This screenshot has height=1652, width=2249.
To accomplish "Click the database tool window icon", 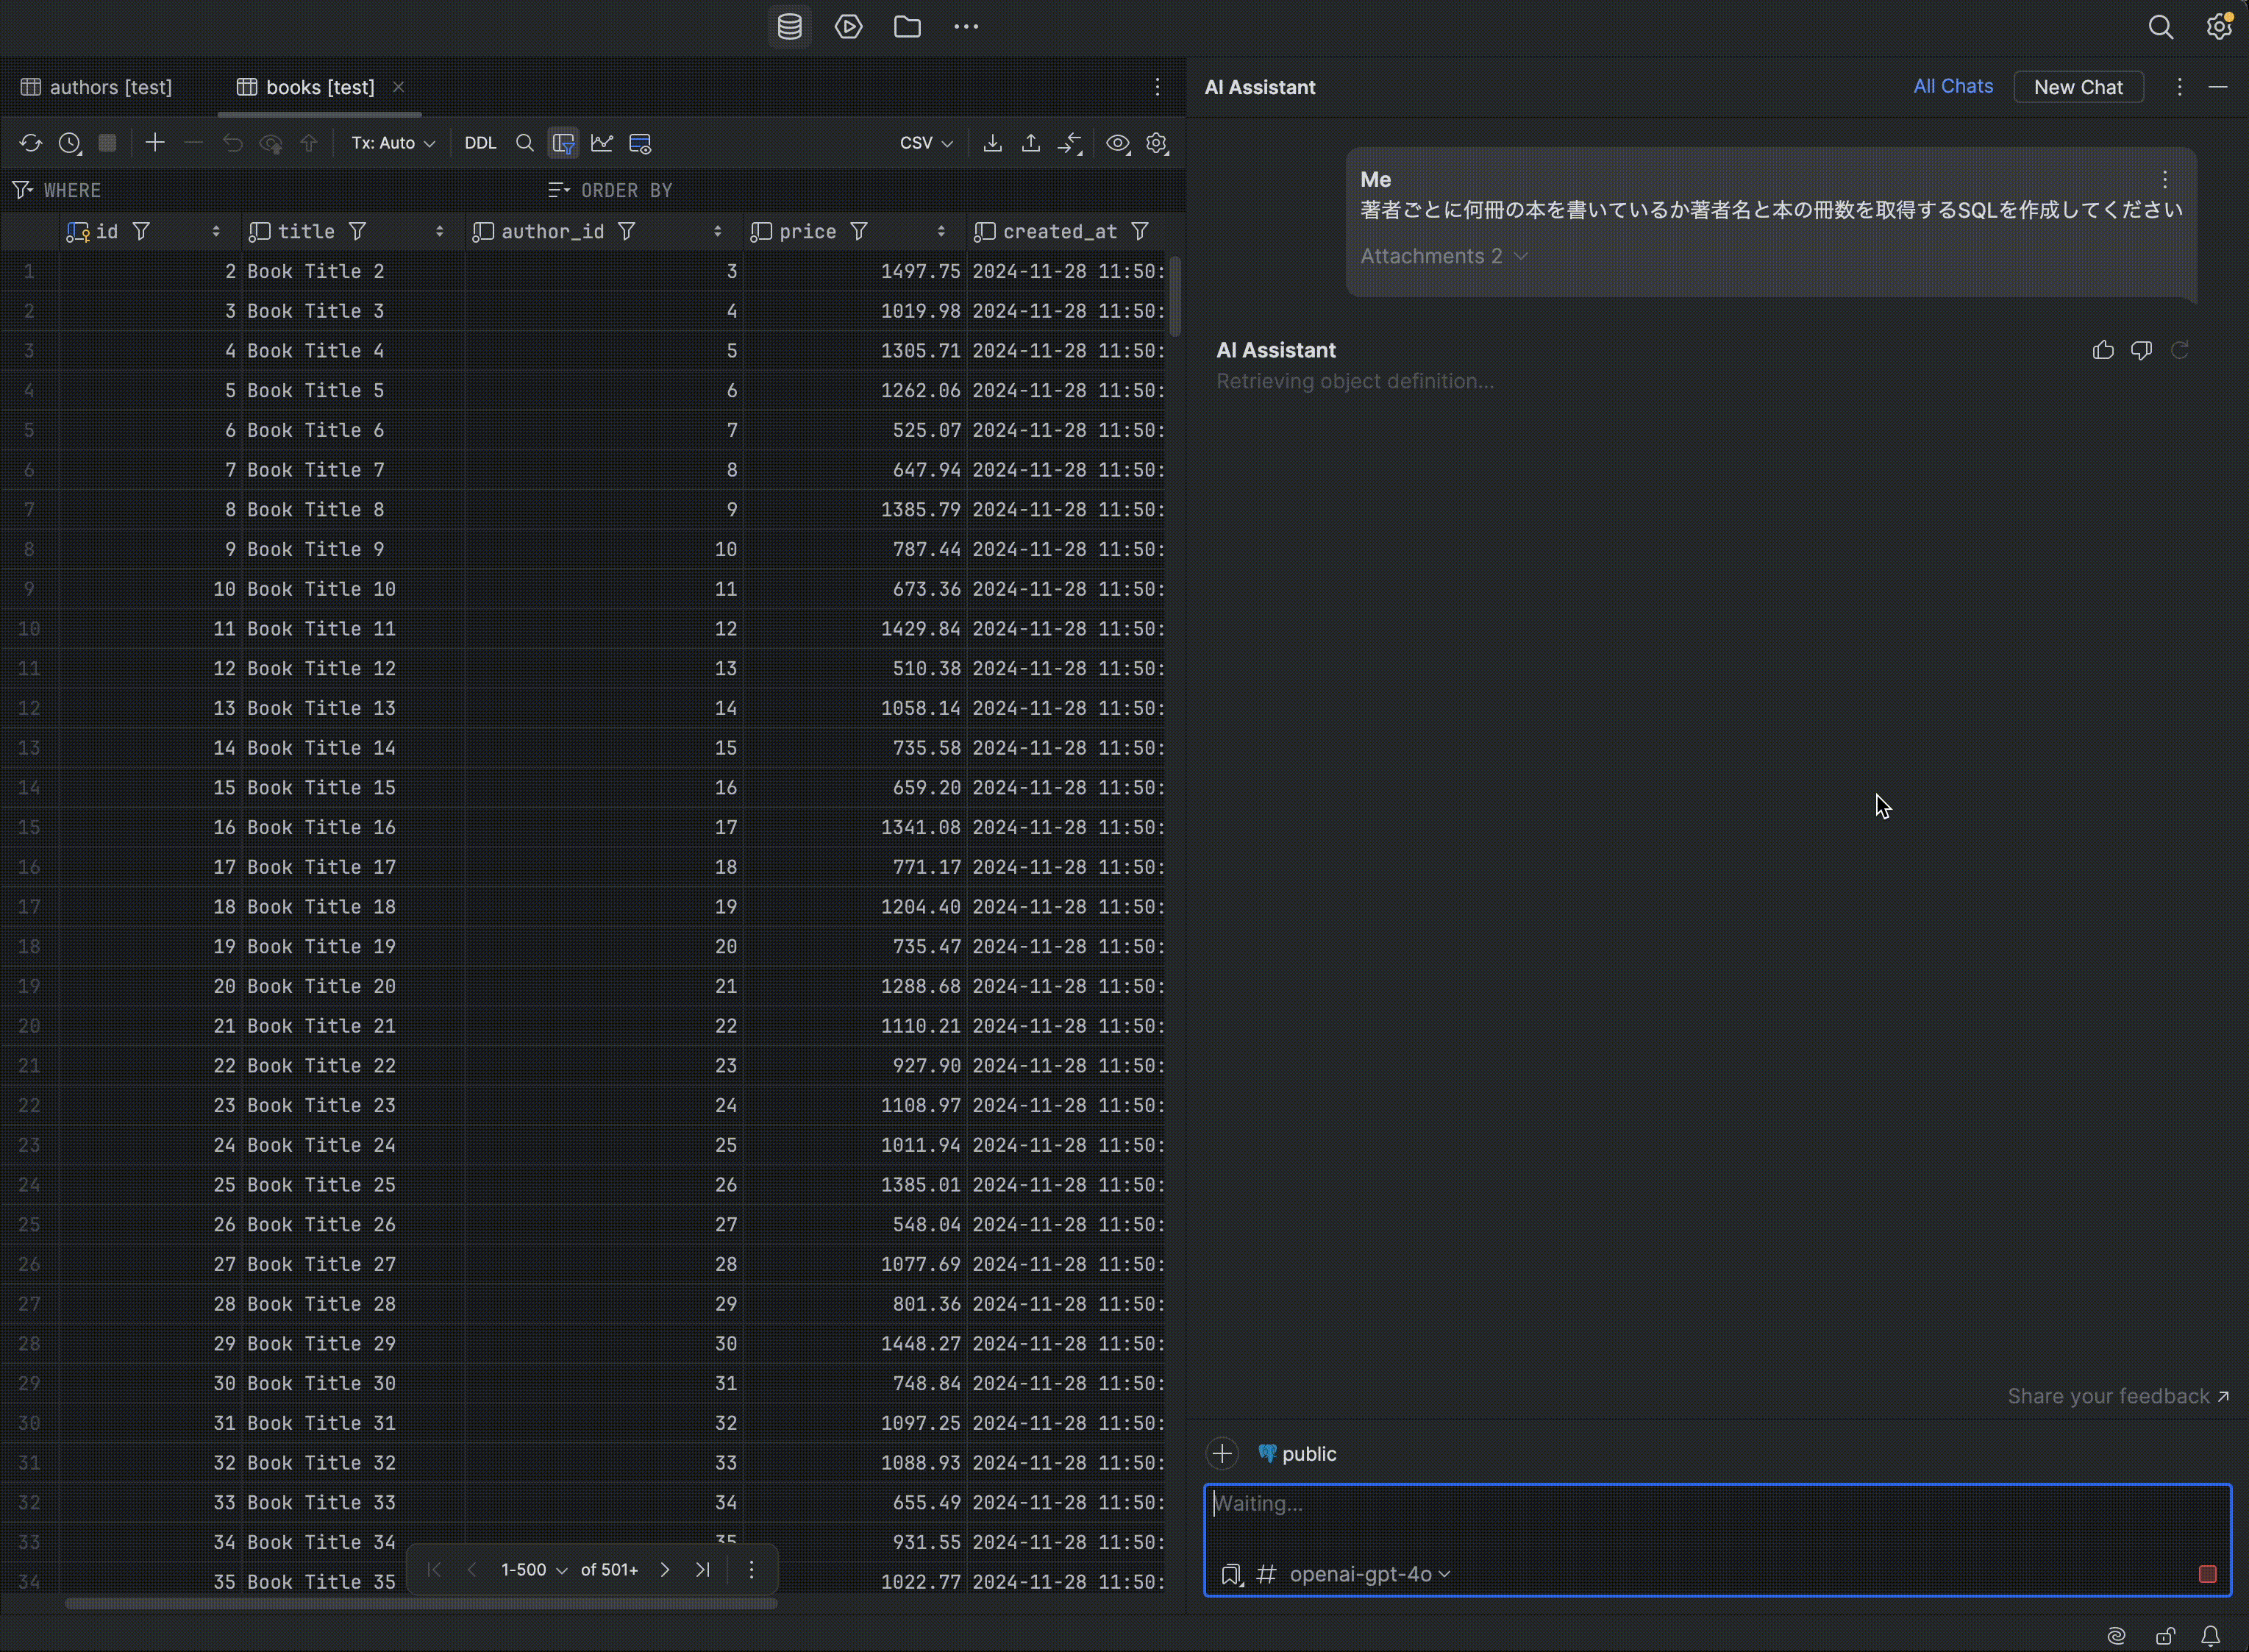I will coord(789,27).
